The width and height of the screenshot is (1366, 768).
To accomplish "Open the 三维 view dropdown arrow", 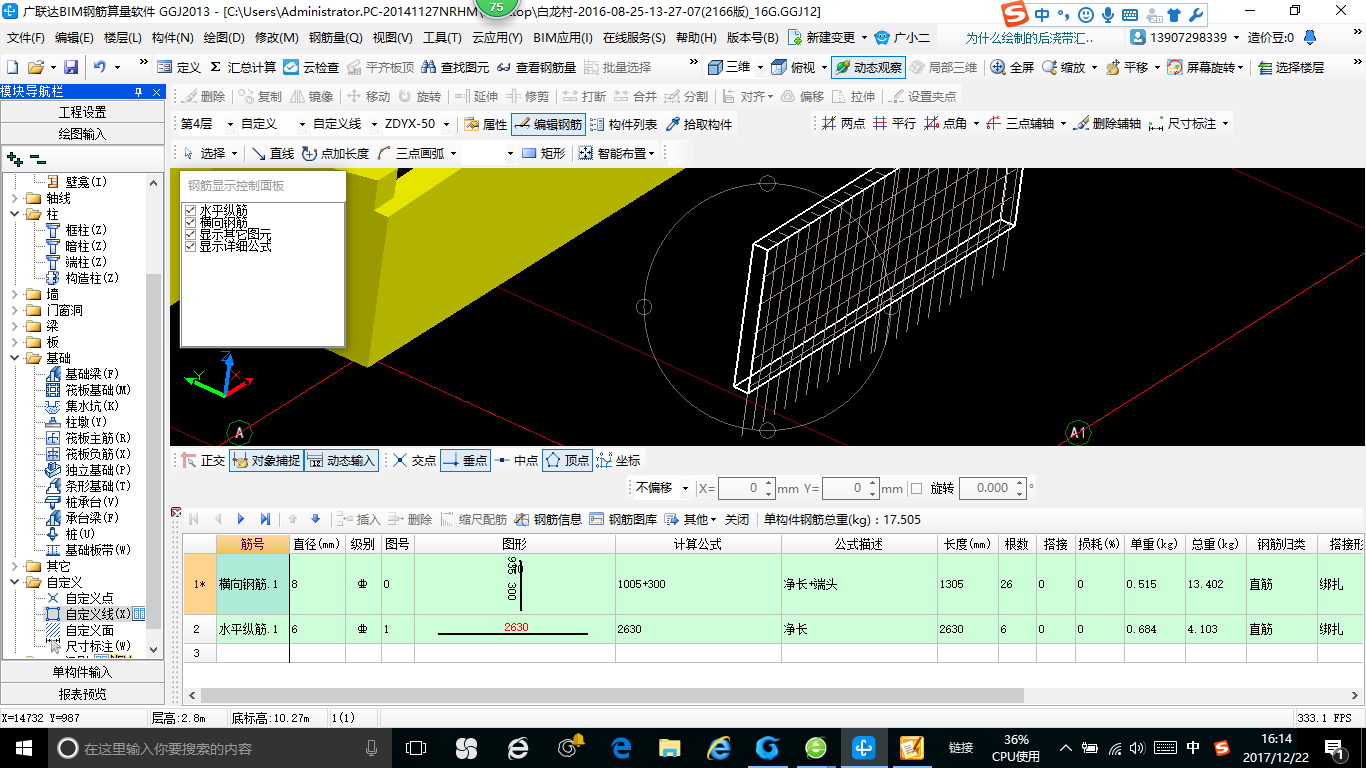I will coord(760,67).
